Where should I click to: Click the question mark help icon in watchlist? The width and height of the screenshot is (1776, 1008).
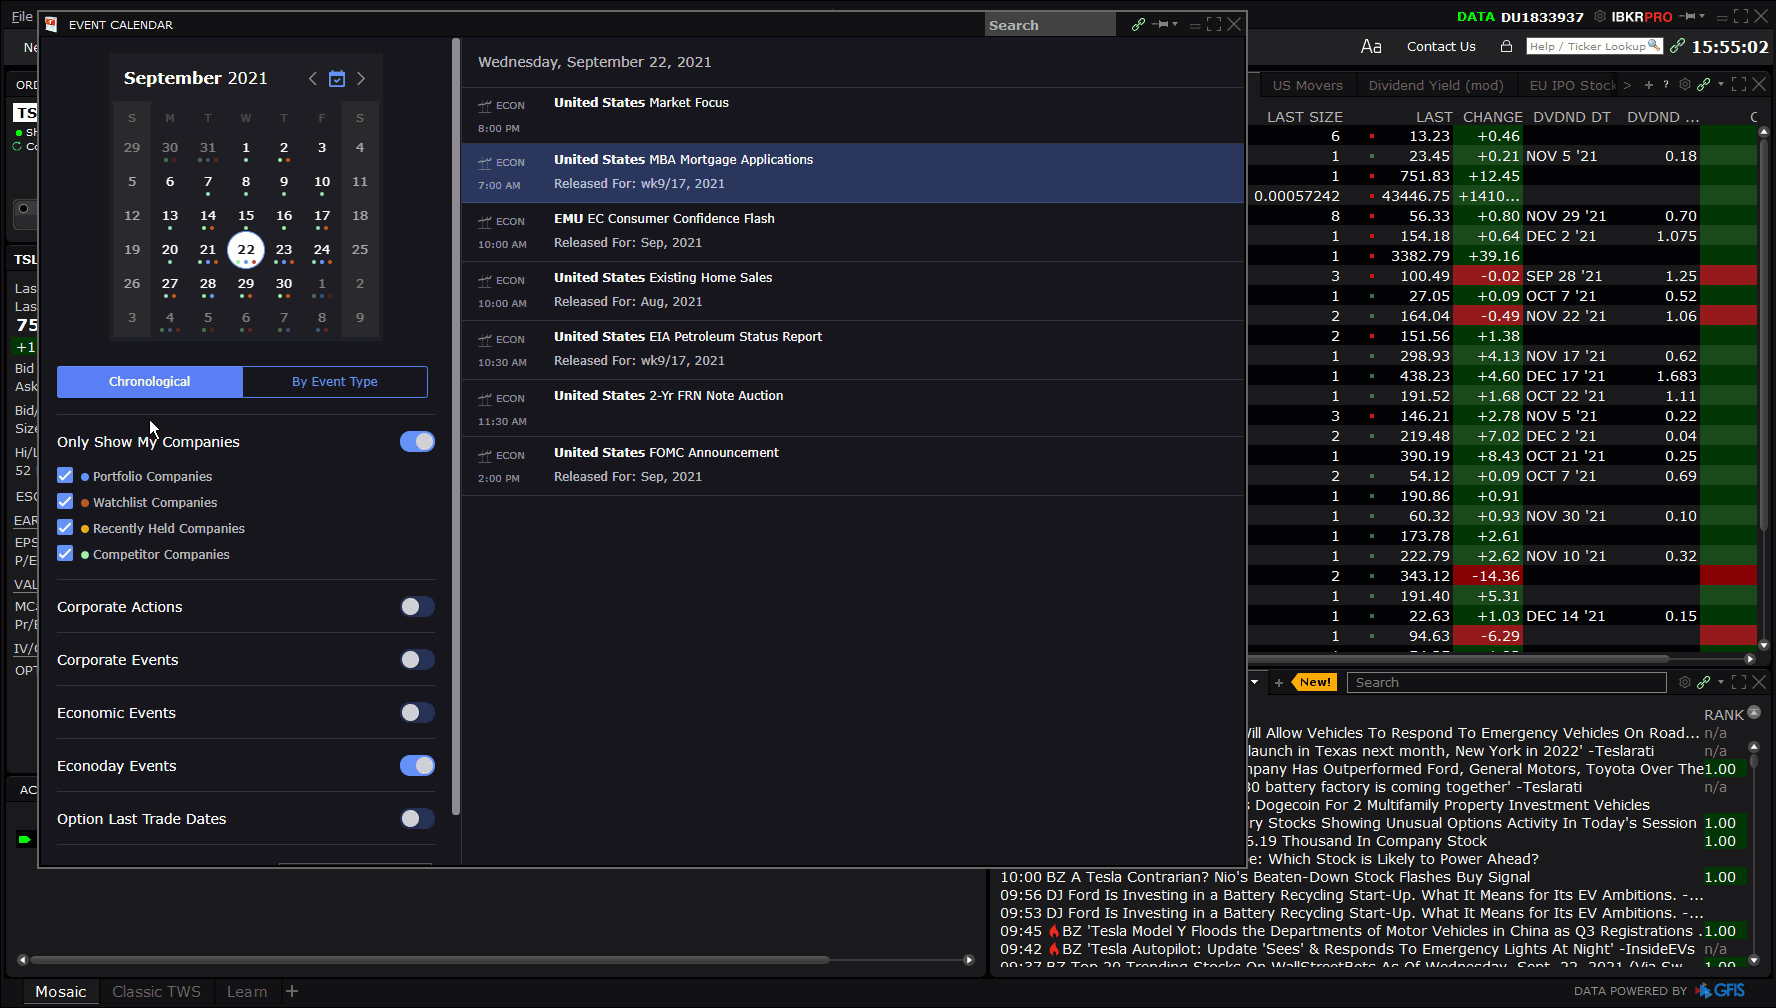point(1666,85)
